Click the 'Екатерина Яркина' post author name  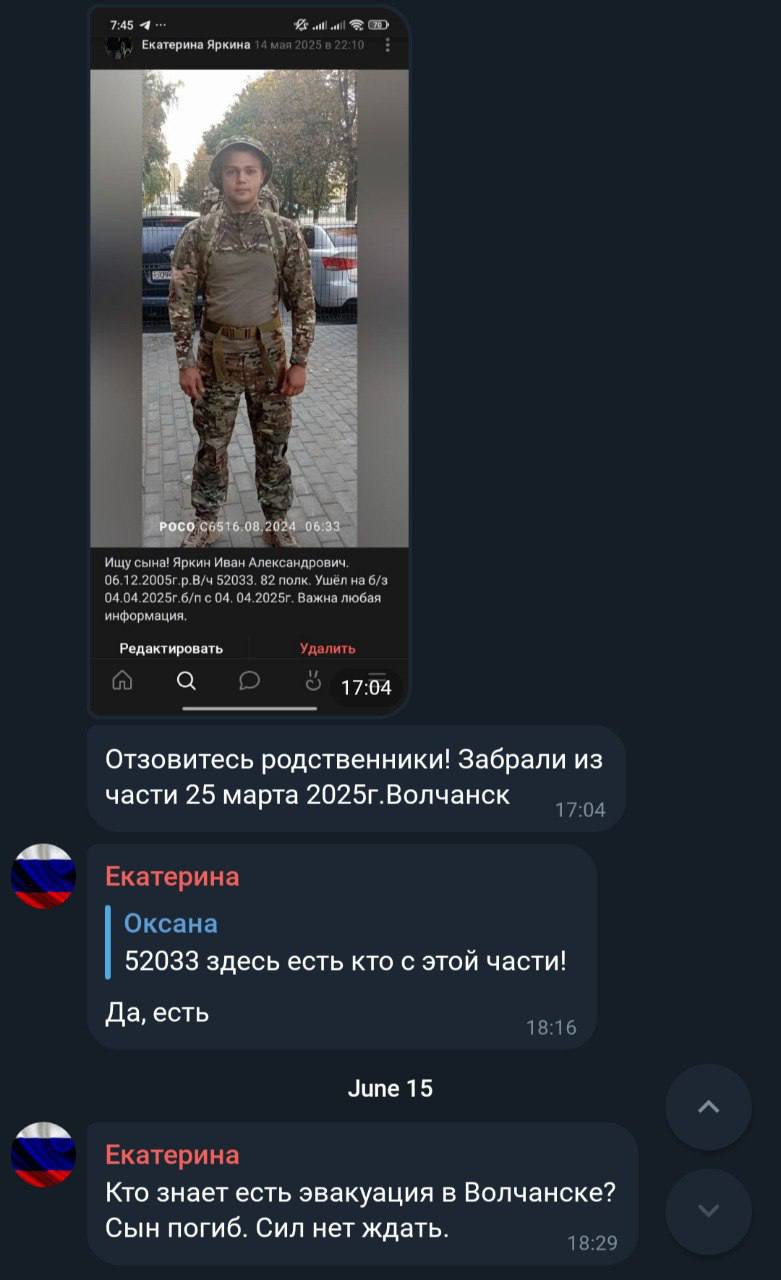click(x=195, y=45)
